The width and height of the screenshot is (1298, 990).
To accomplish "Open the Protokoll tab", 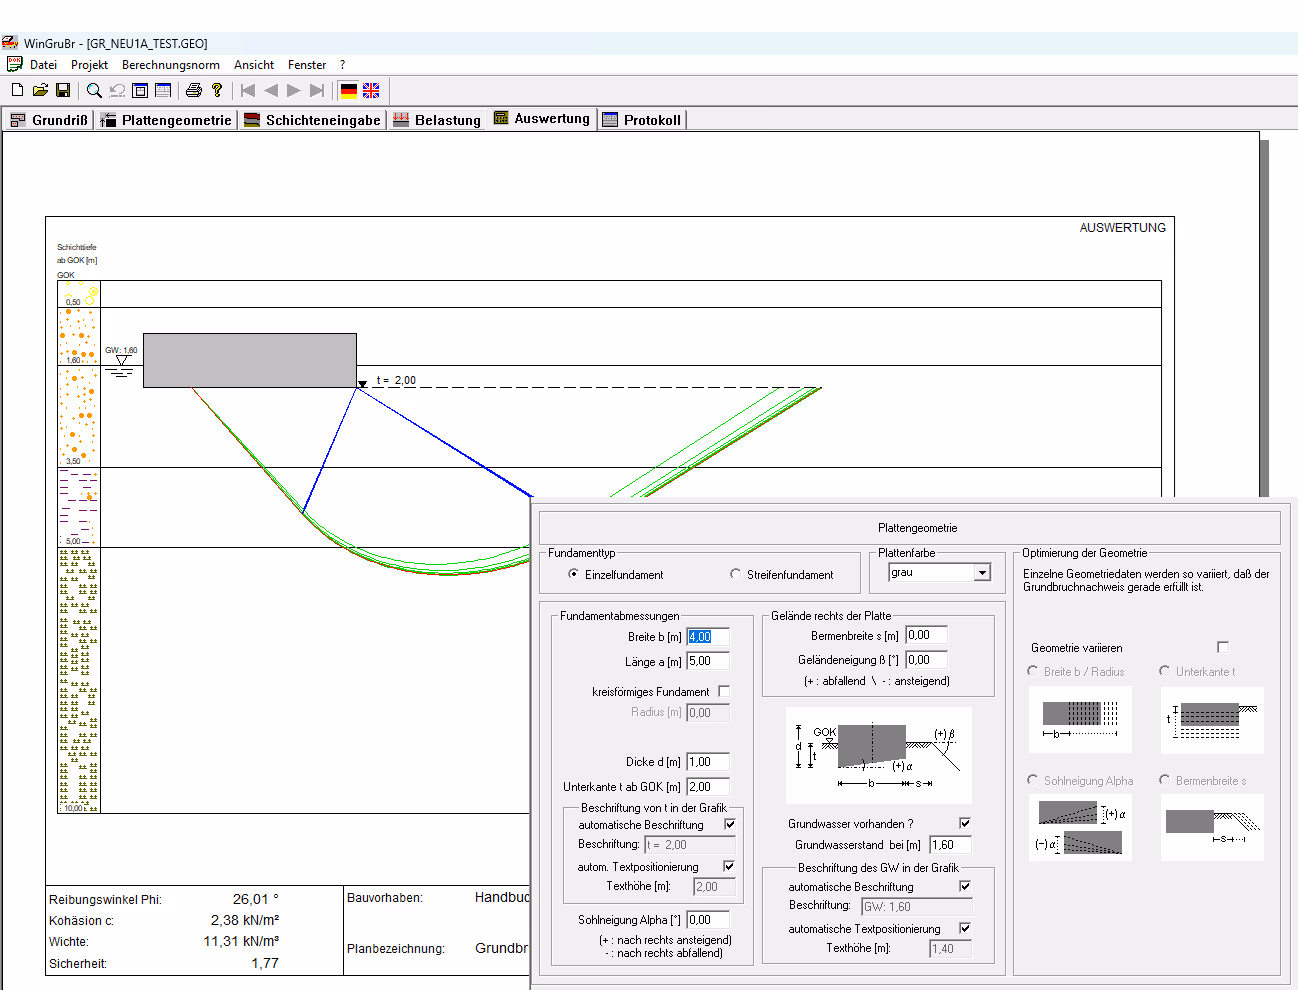I will (x=642, y=120).
